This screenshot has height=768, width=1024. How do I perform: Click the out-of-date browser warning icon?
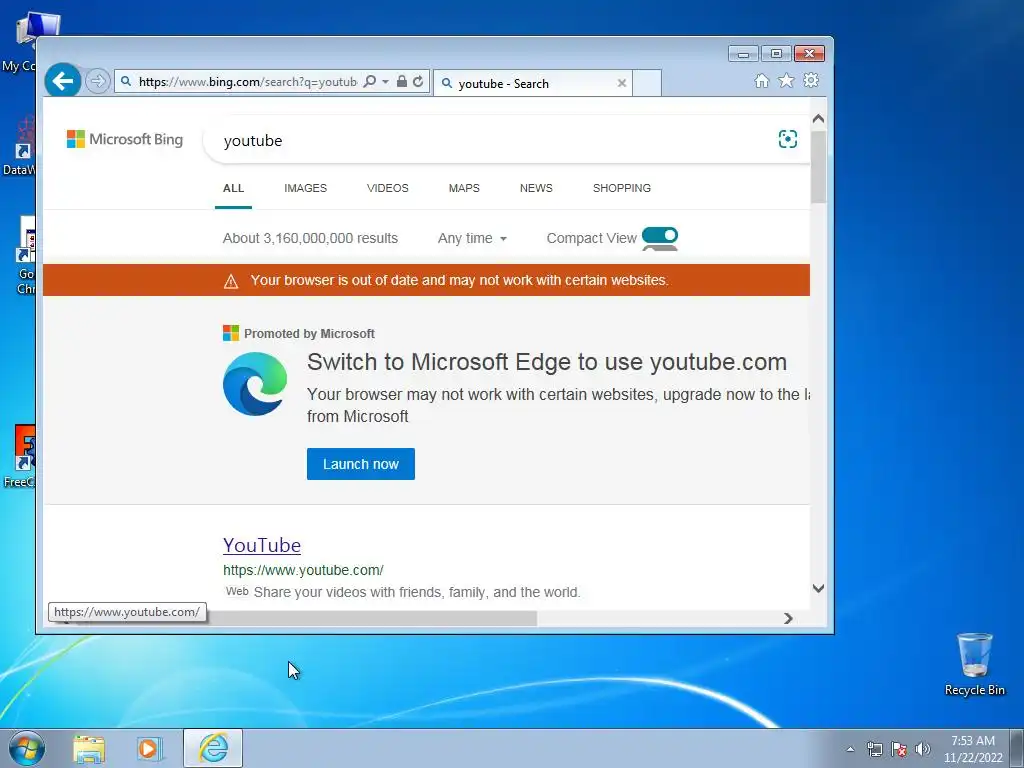click(x=231, y=281)
